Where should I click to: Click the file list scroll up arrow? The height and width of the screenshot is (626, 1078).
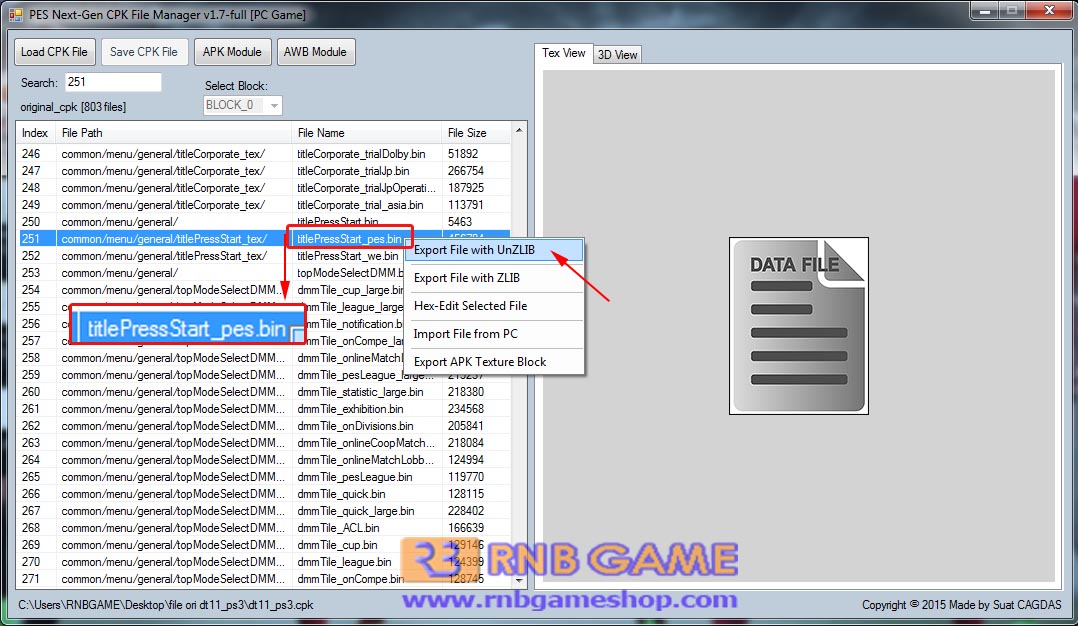click(519, 131)
